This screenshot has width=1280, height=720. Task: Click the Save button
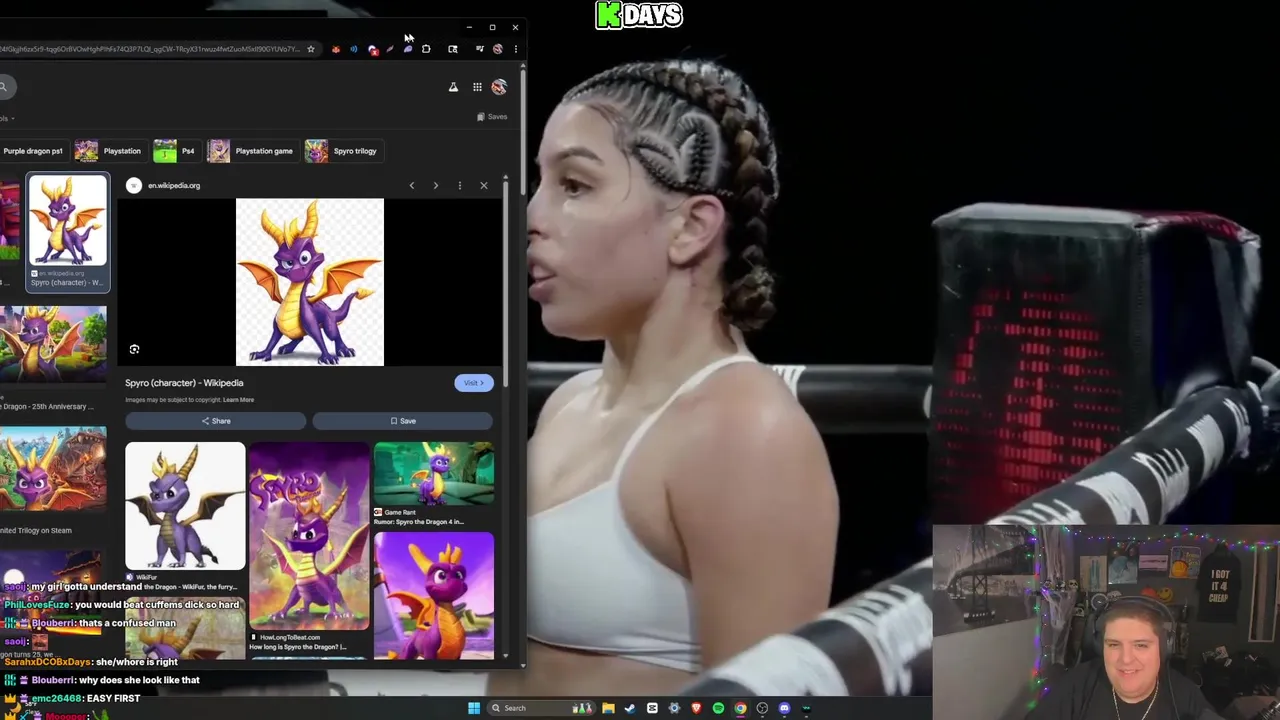[x=403, y=421]
